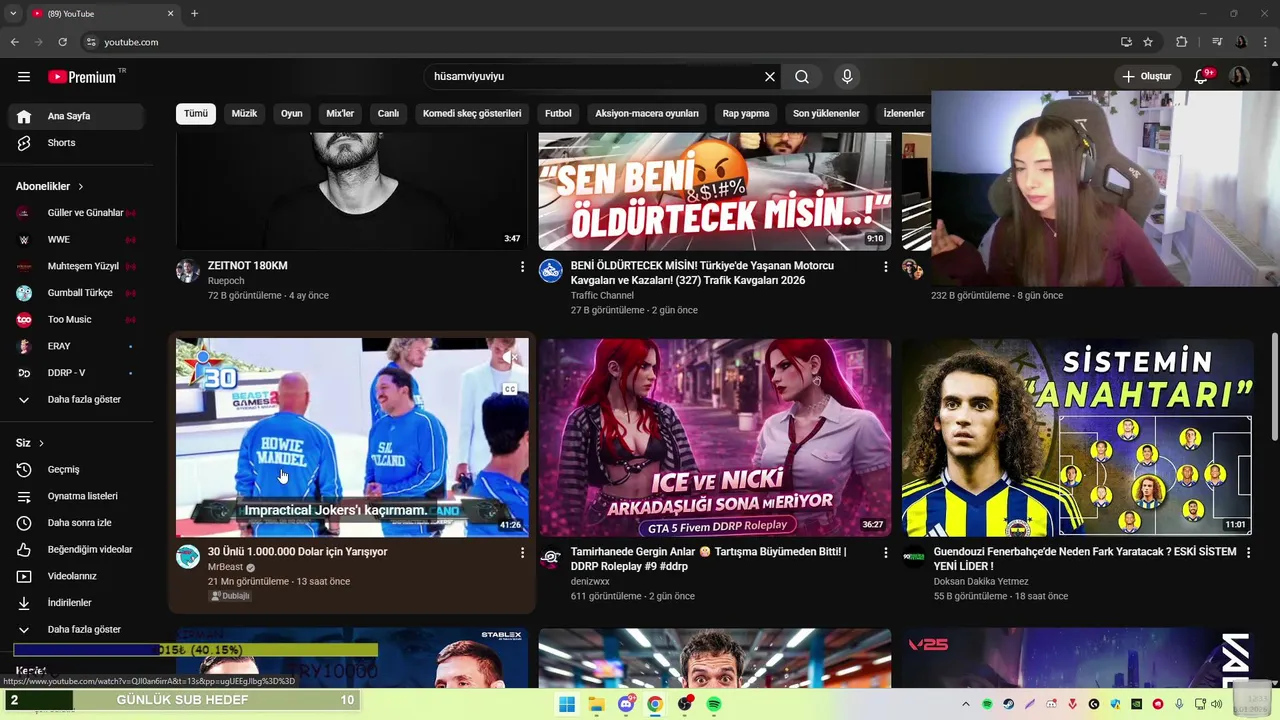Click the browser reload button
Viewport: 1280px width, 720px height.
coord(62,42)
